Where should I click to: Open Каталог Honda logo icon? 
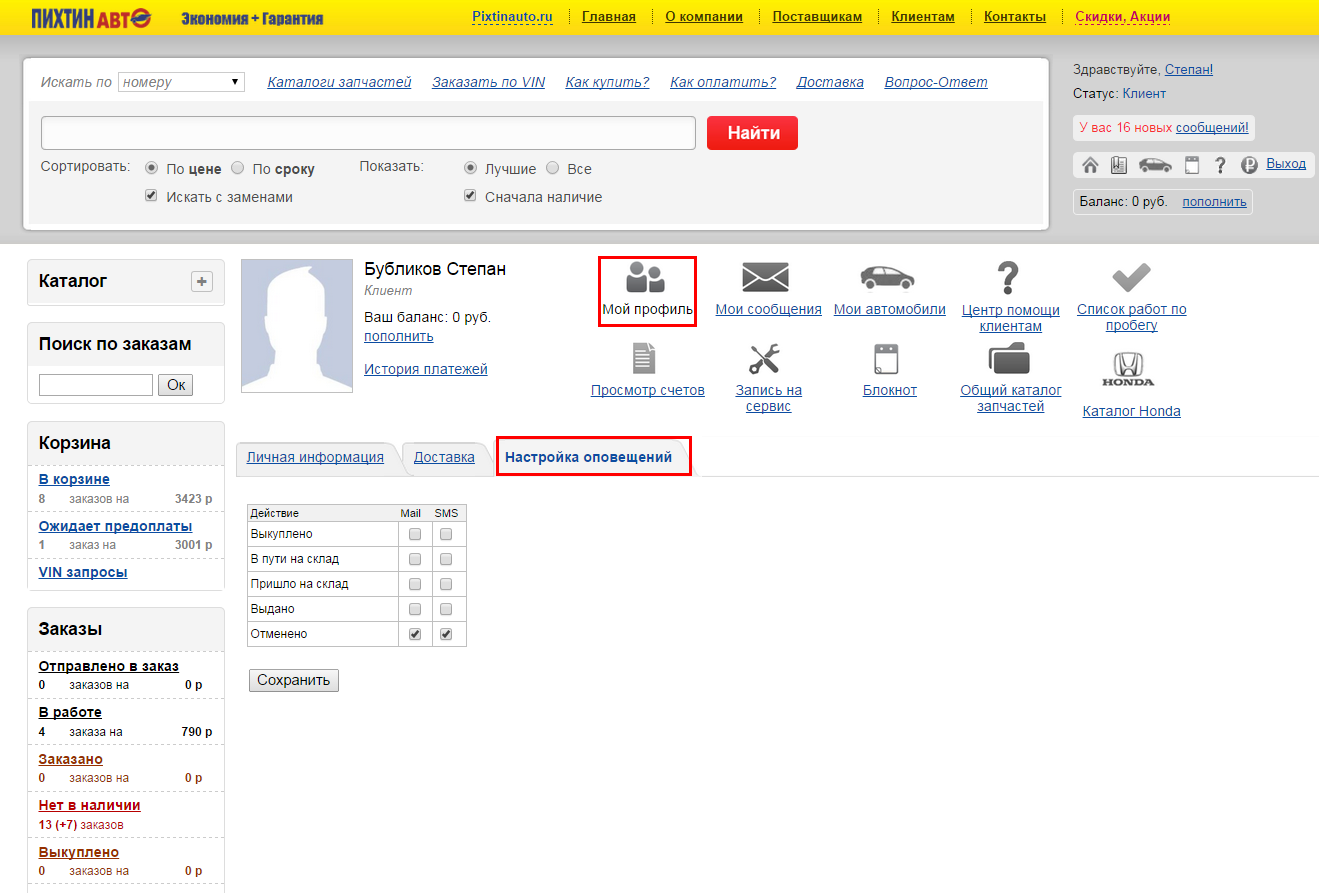pos(1128,369)
